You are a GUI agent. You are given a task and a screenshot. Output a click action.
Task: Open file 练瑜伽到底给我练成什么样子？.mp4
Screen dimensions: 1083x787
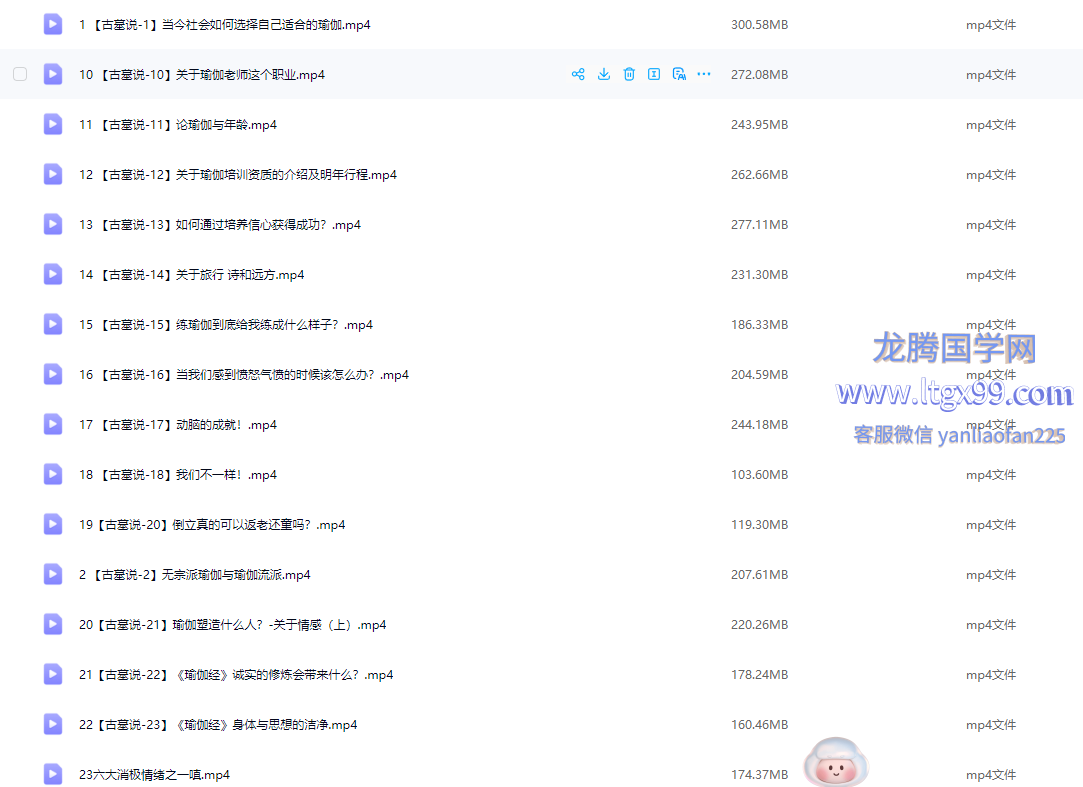click(x=226, y=325)
